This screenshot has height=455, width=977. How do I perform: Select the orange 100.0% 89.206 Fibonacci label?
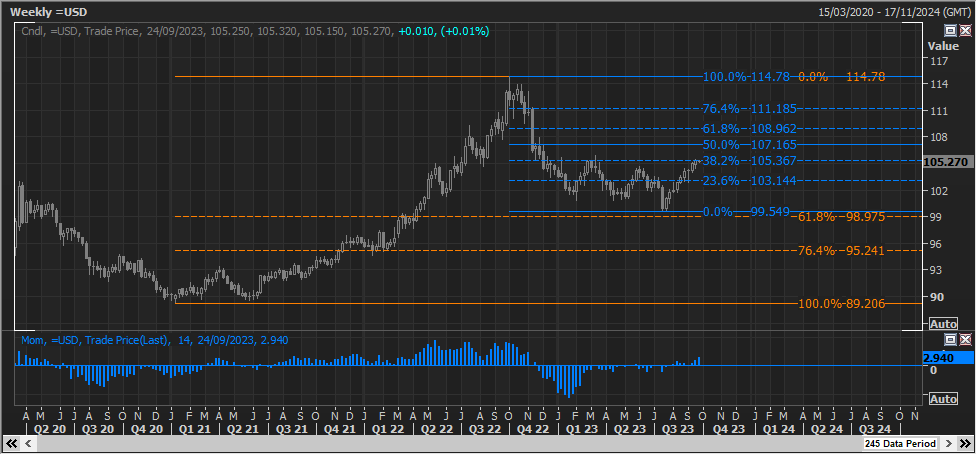click(841, 304)
